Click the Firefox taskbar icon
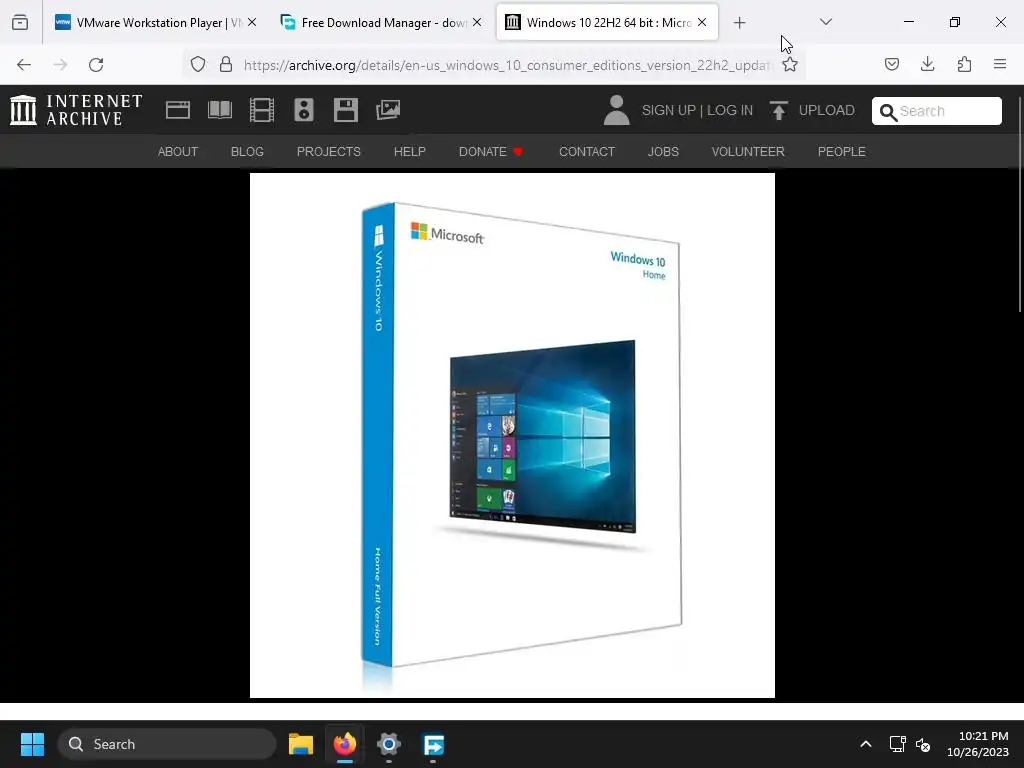Viewport: 1024px width, 768px height. (x=345, y=744)
